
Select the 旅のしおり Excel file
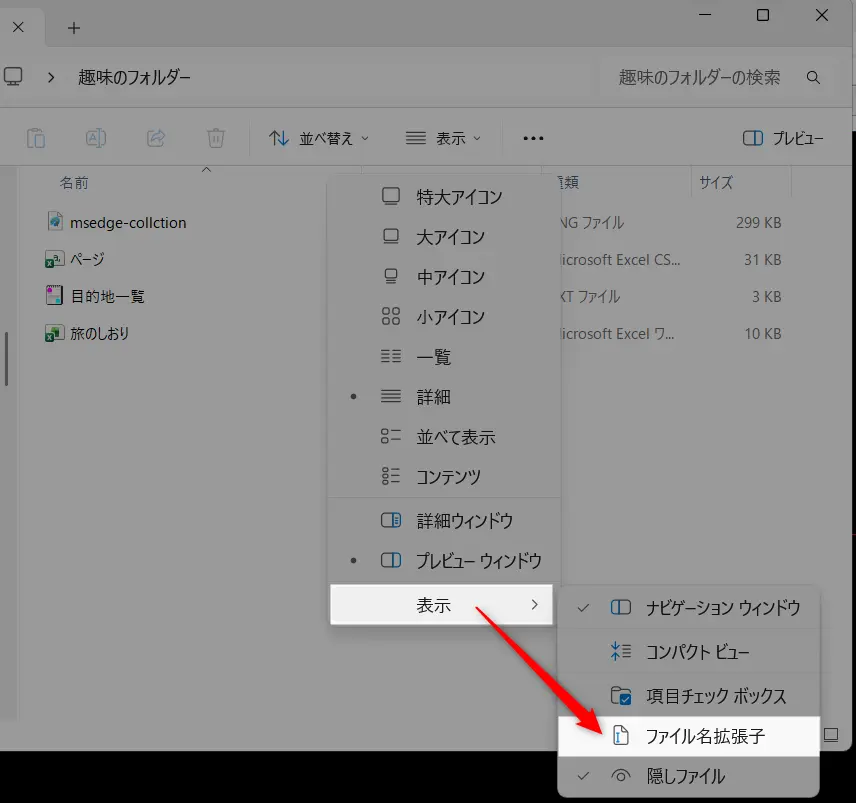tap(99, 333)
